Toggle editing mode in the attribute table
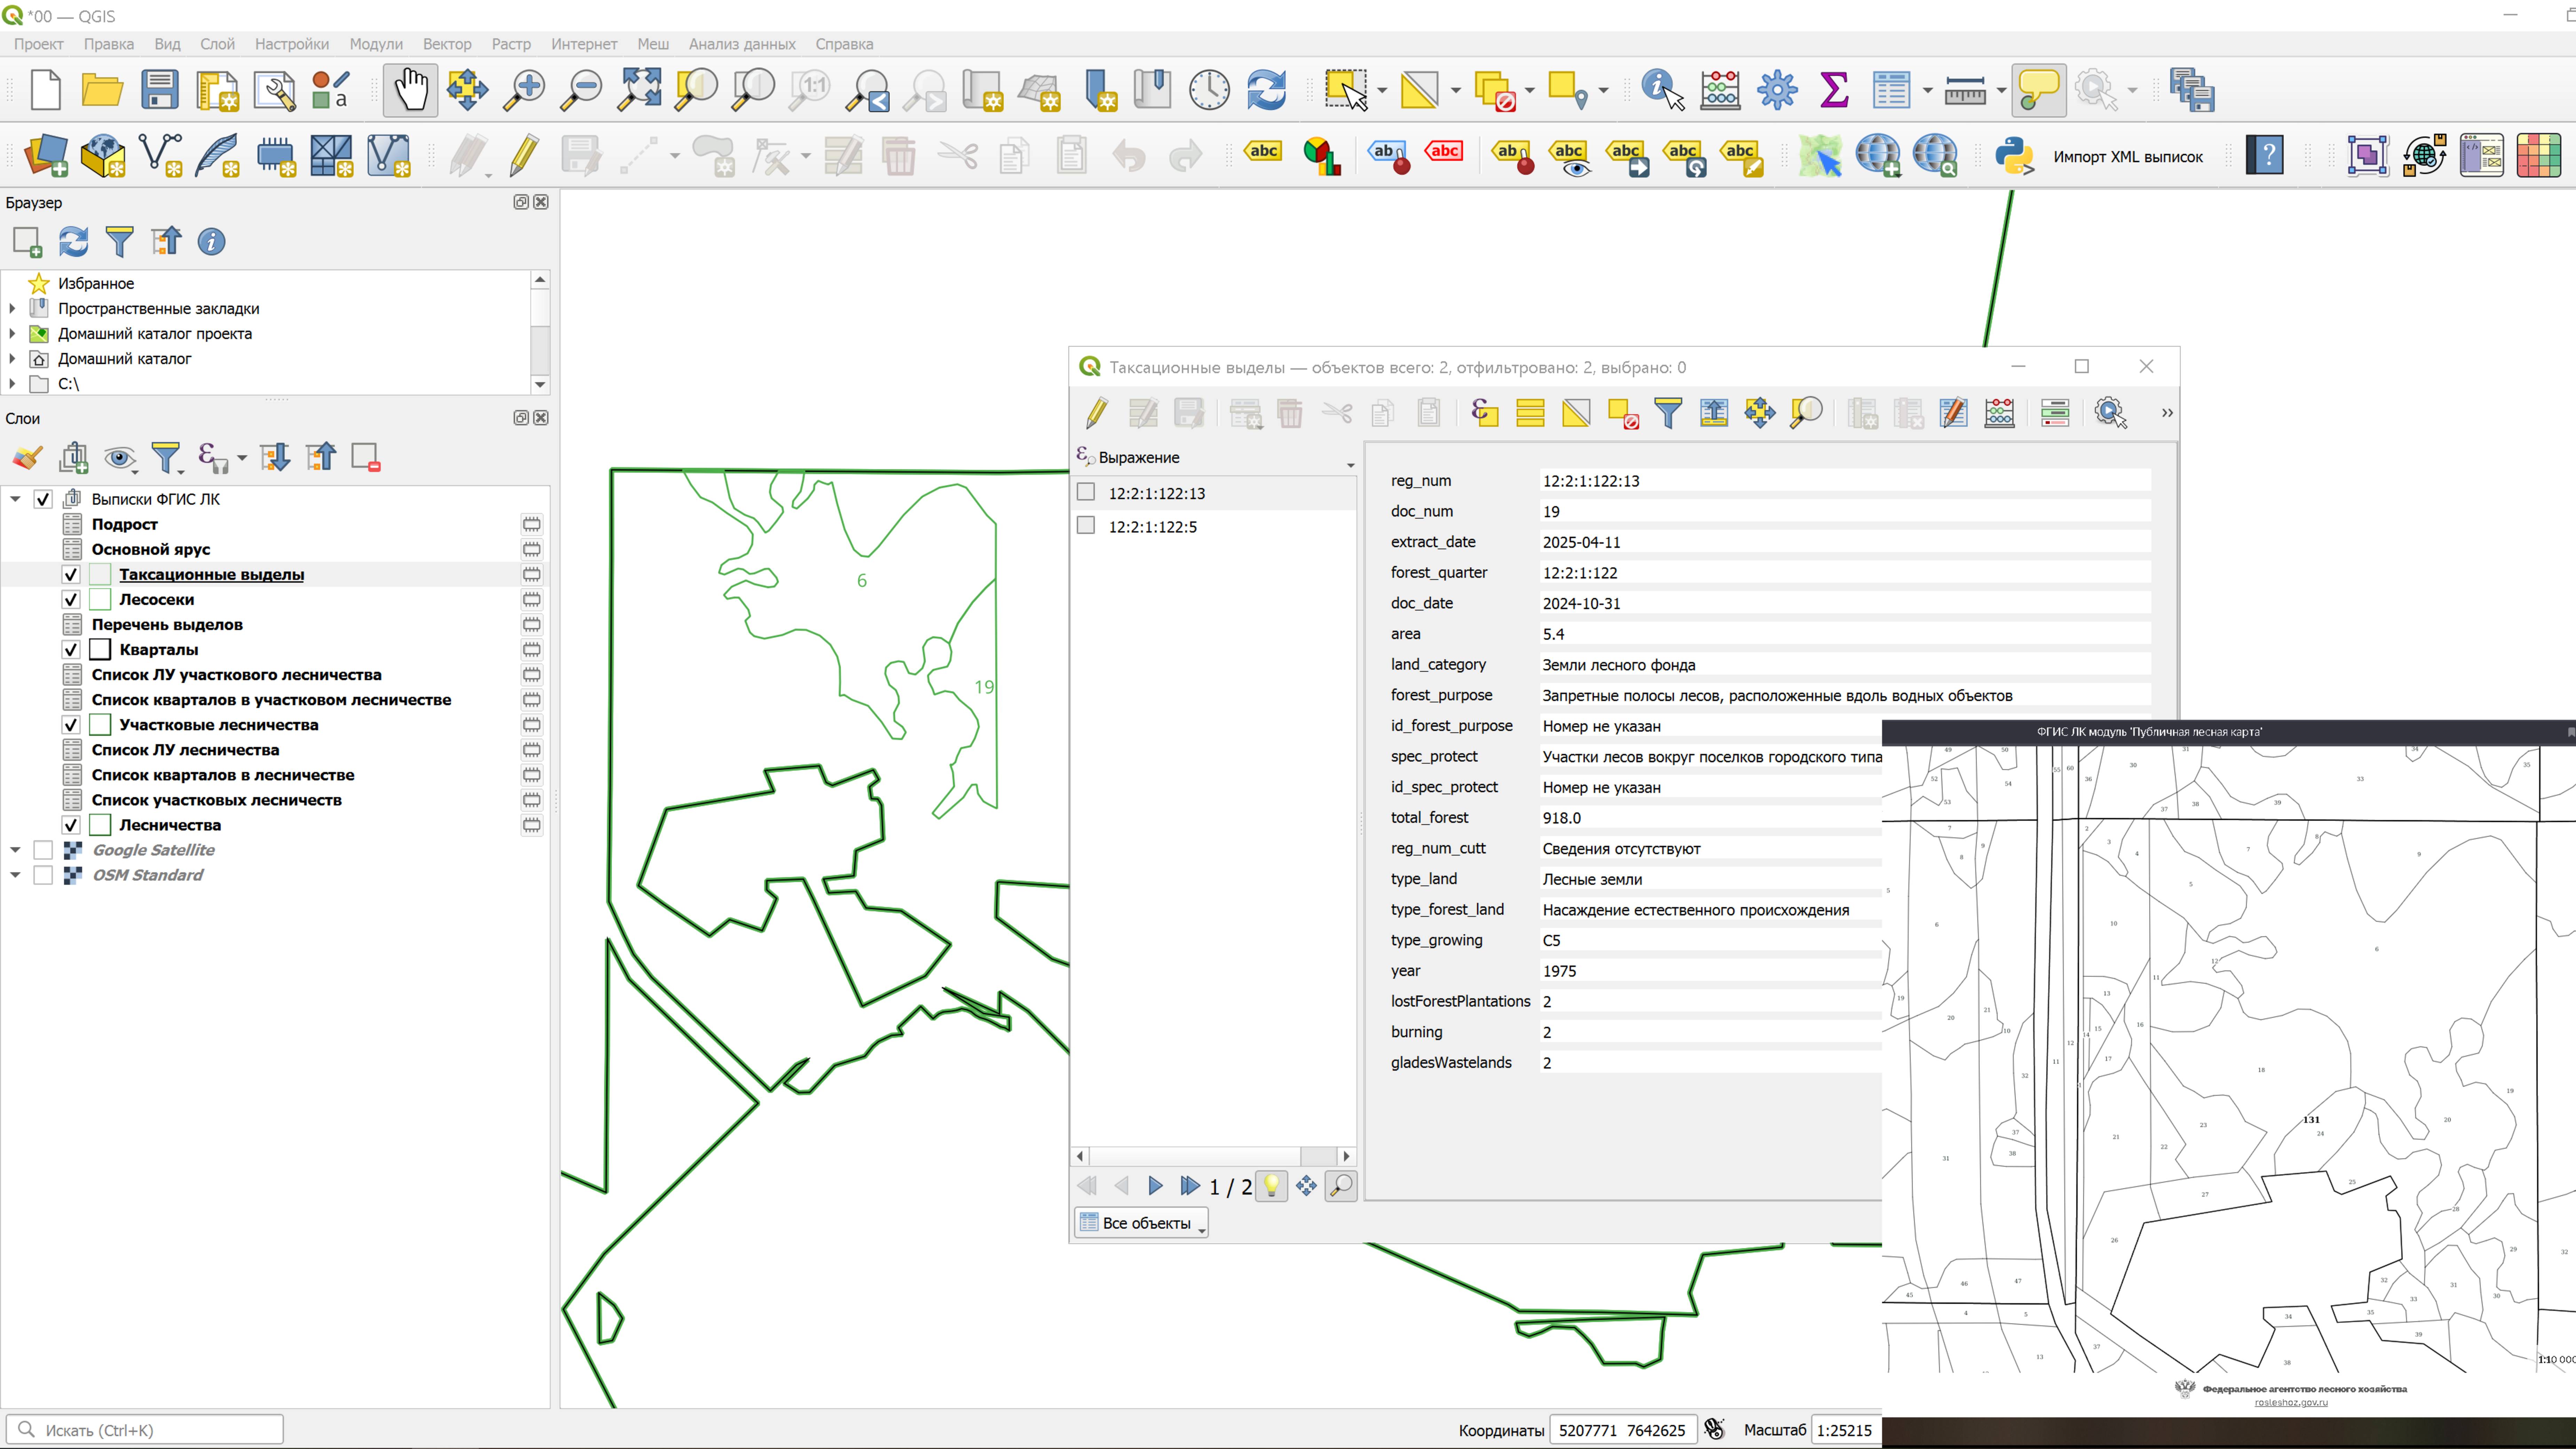Screen dimensions: 2576x1449 coord(1097,413)
